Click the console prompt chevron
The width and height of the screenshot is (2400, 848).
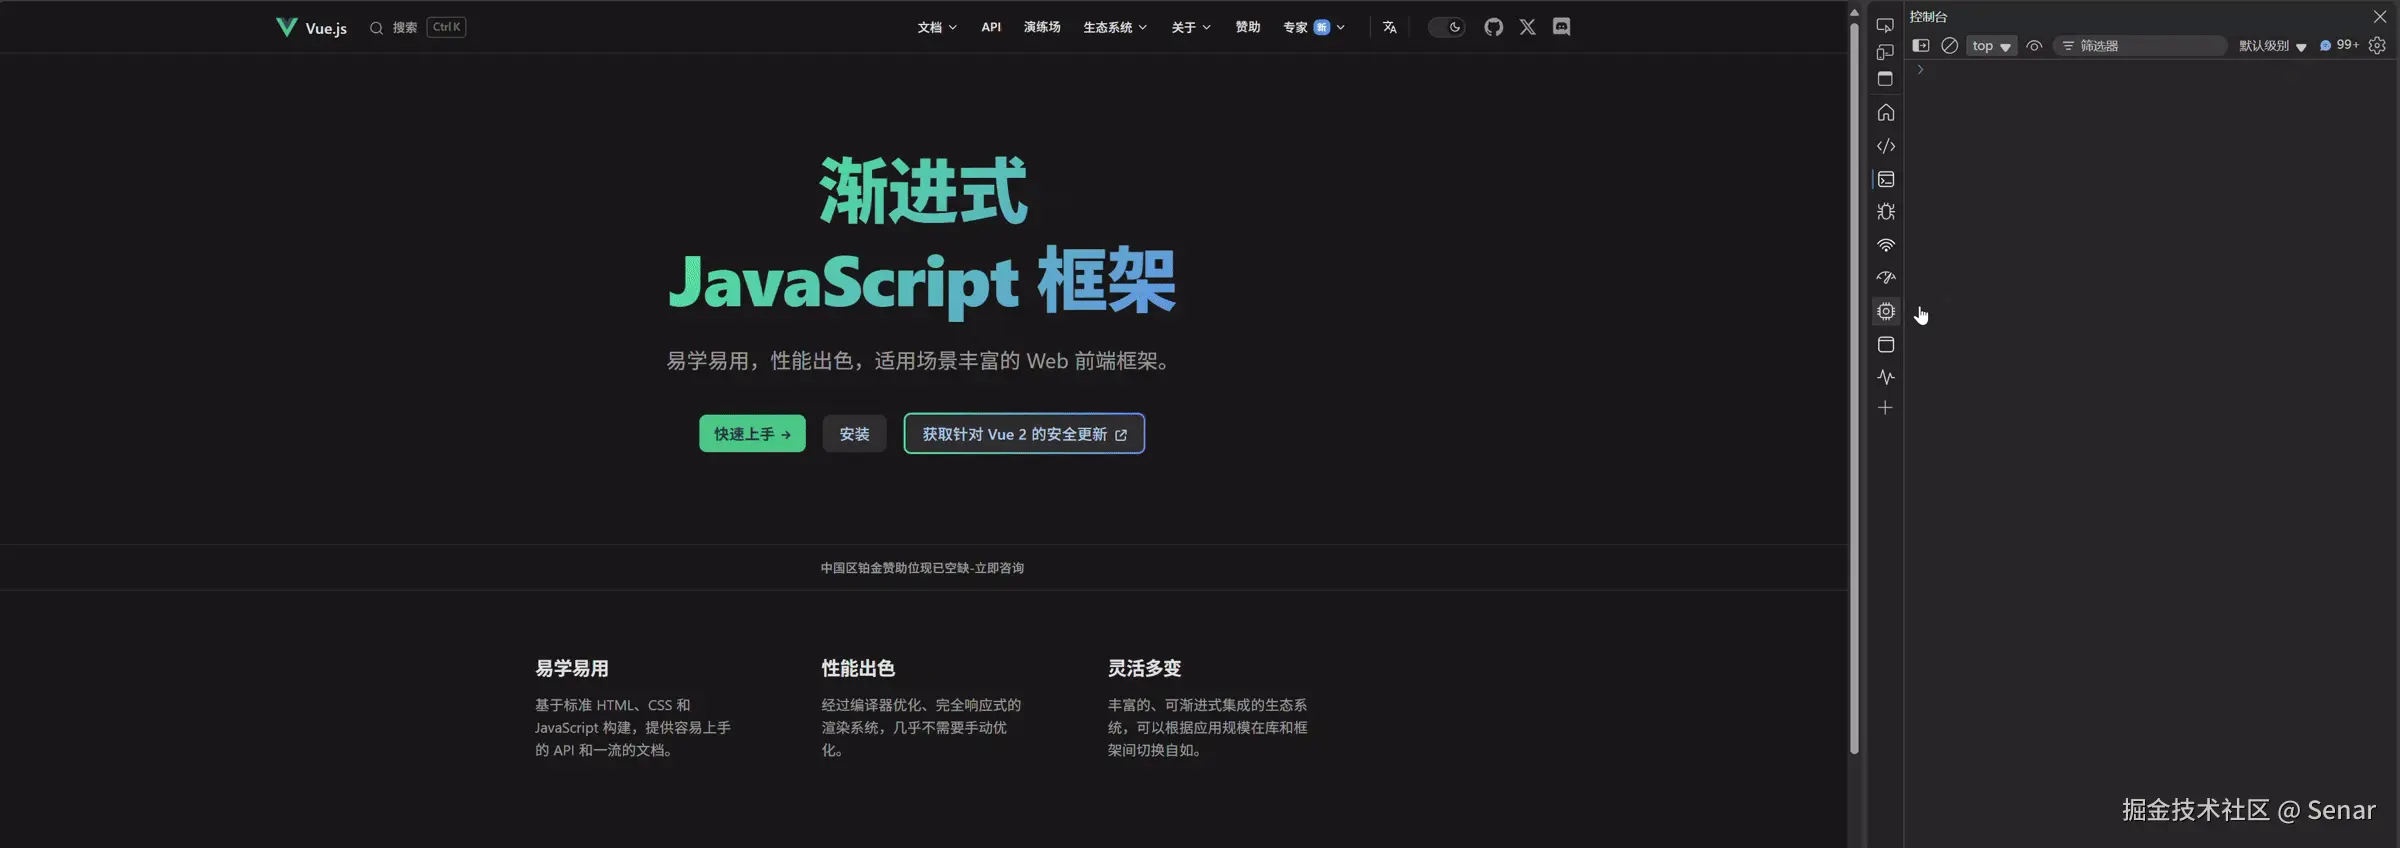click(1920, 70)
